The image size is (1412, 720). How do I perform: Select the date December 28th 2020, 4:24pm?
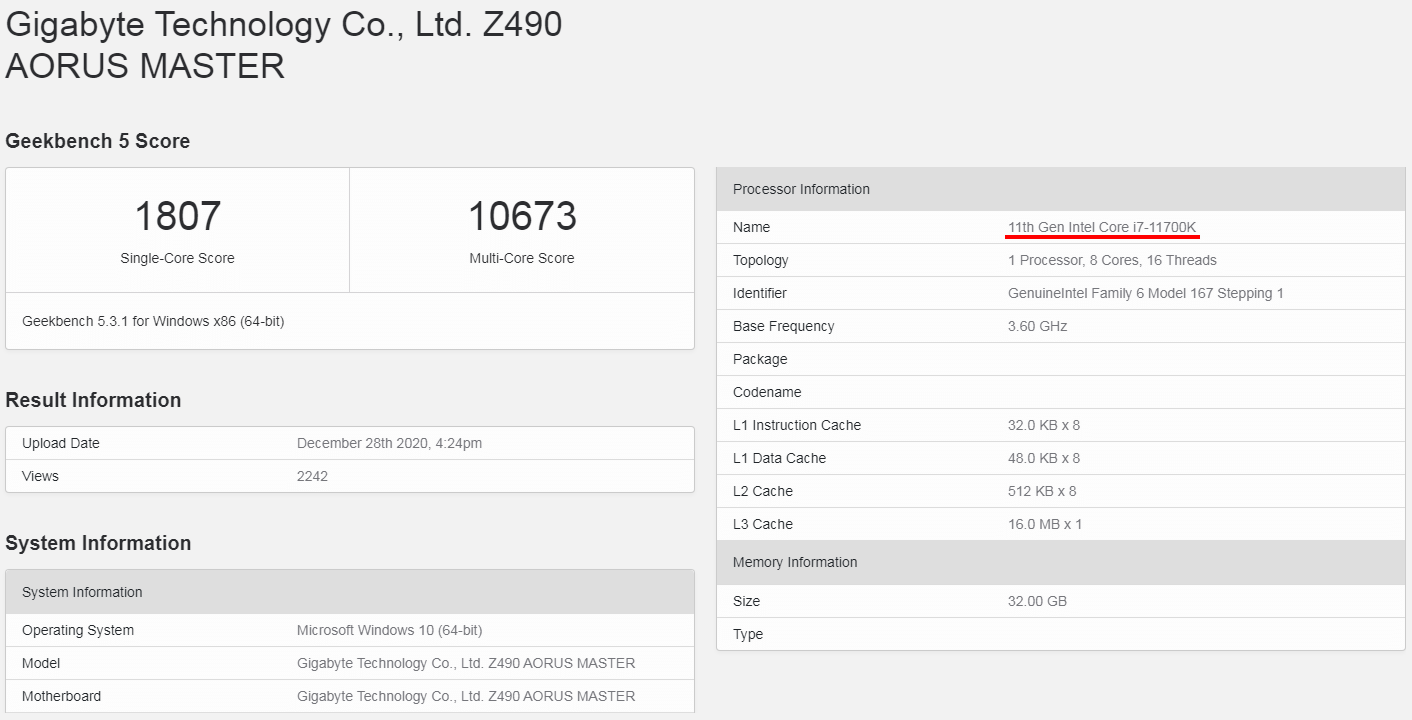click(x=389, y=443)
